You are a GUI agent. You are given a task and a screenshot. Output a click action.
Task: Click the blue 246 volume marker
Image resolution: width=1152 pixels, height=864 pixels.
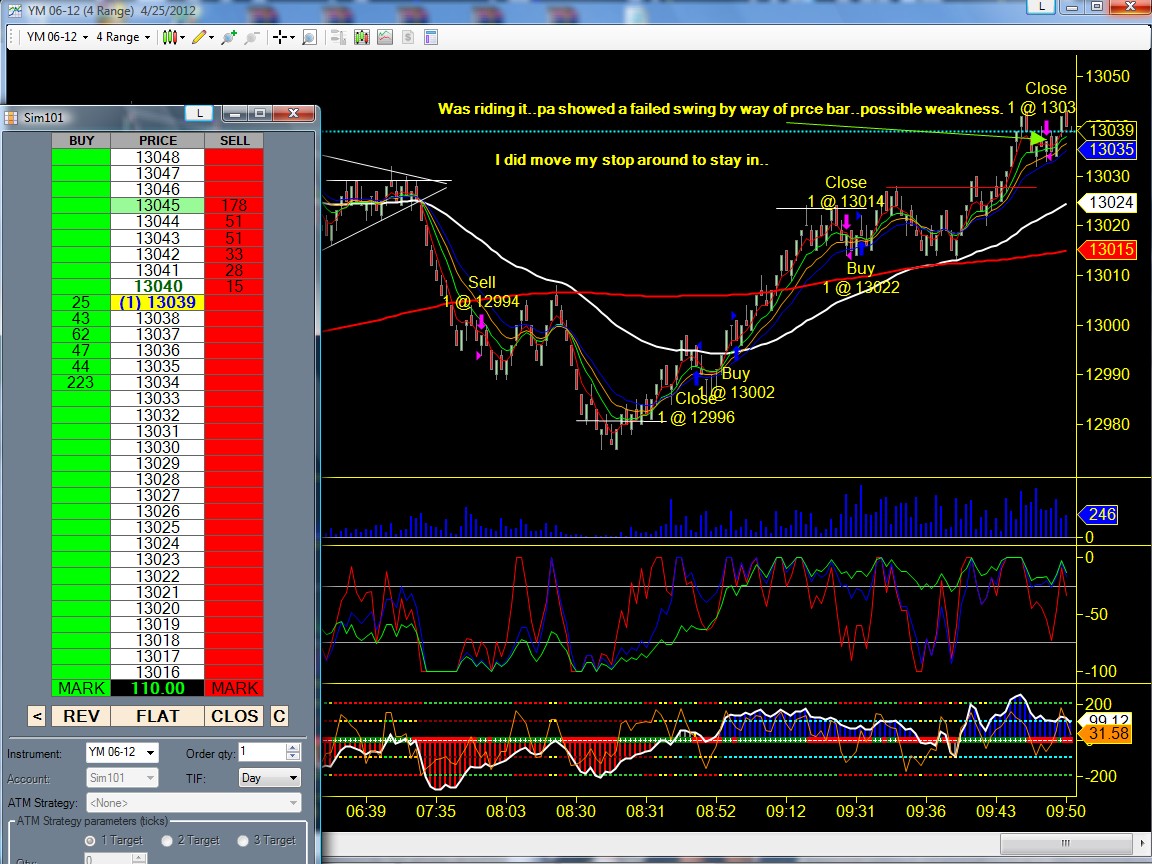[1100, 514]
